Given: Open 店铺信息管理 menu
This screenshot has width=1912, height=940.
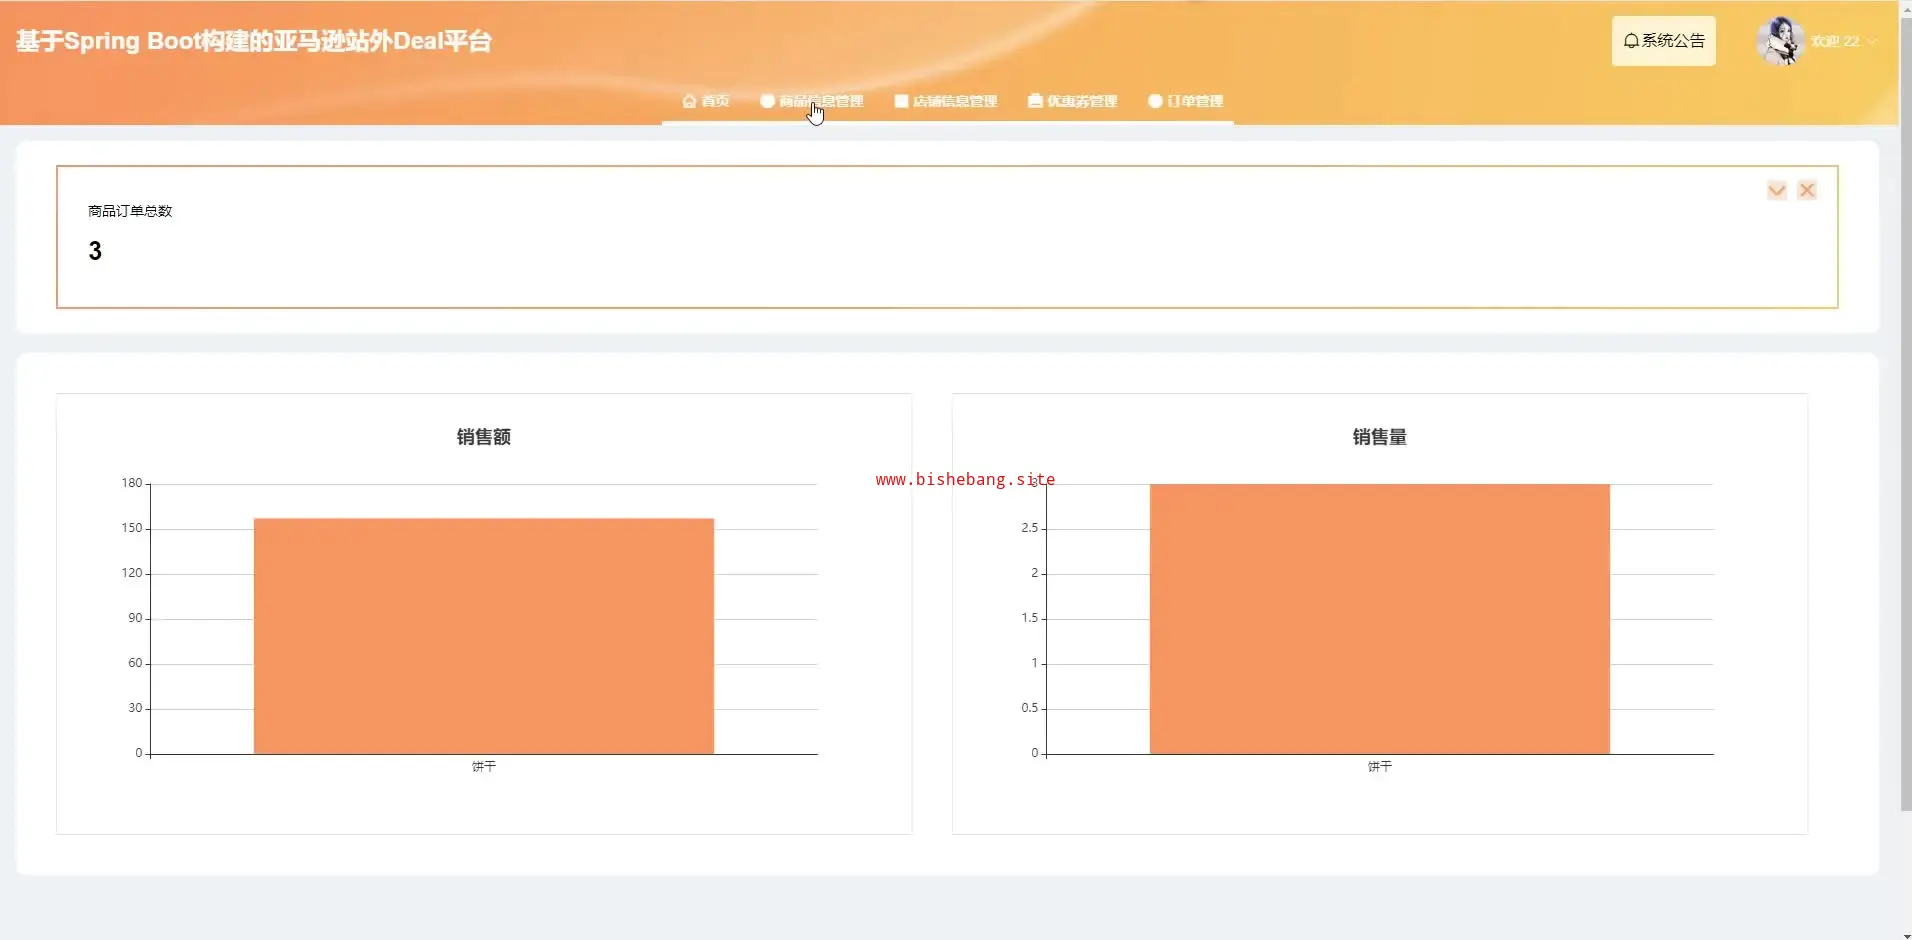Looking at the screenshot, I should [945, 101].
